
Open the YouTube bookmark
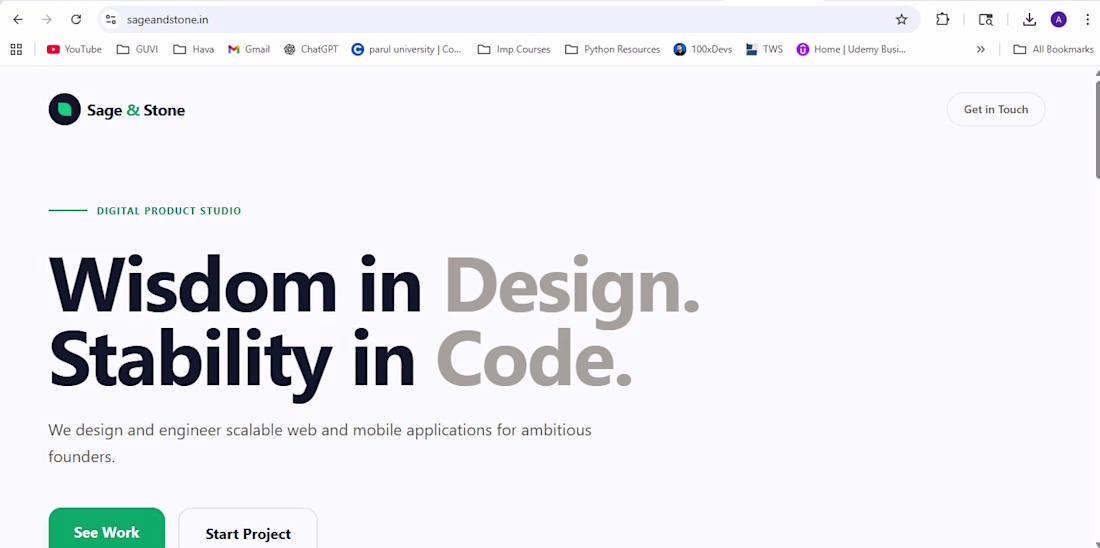click(x=74, y=49)
